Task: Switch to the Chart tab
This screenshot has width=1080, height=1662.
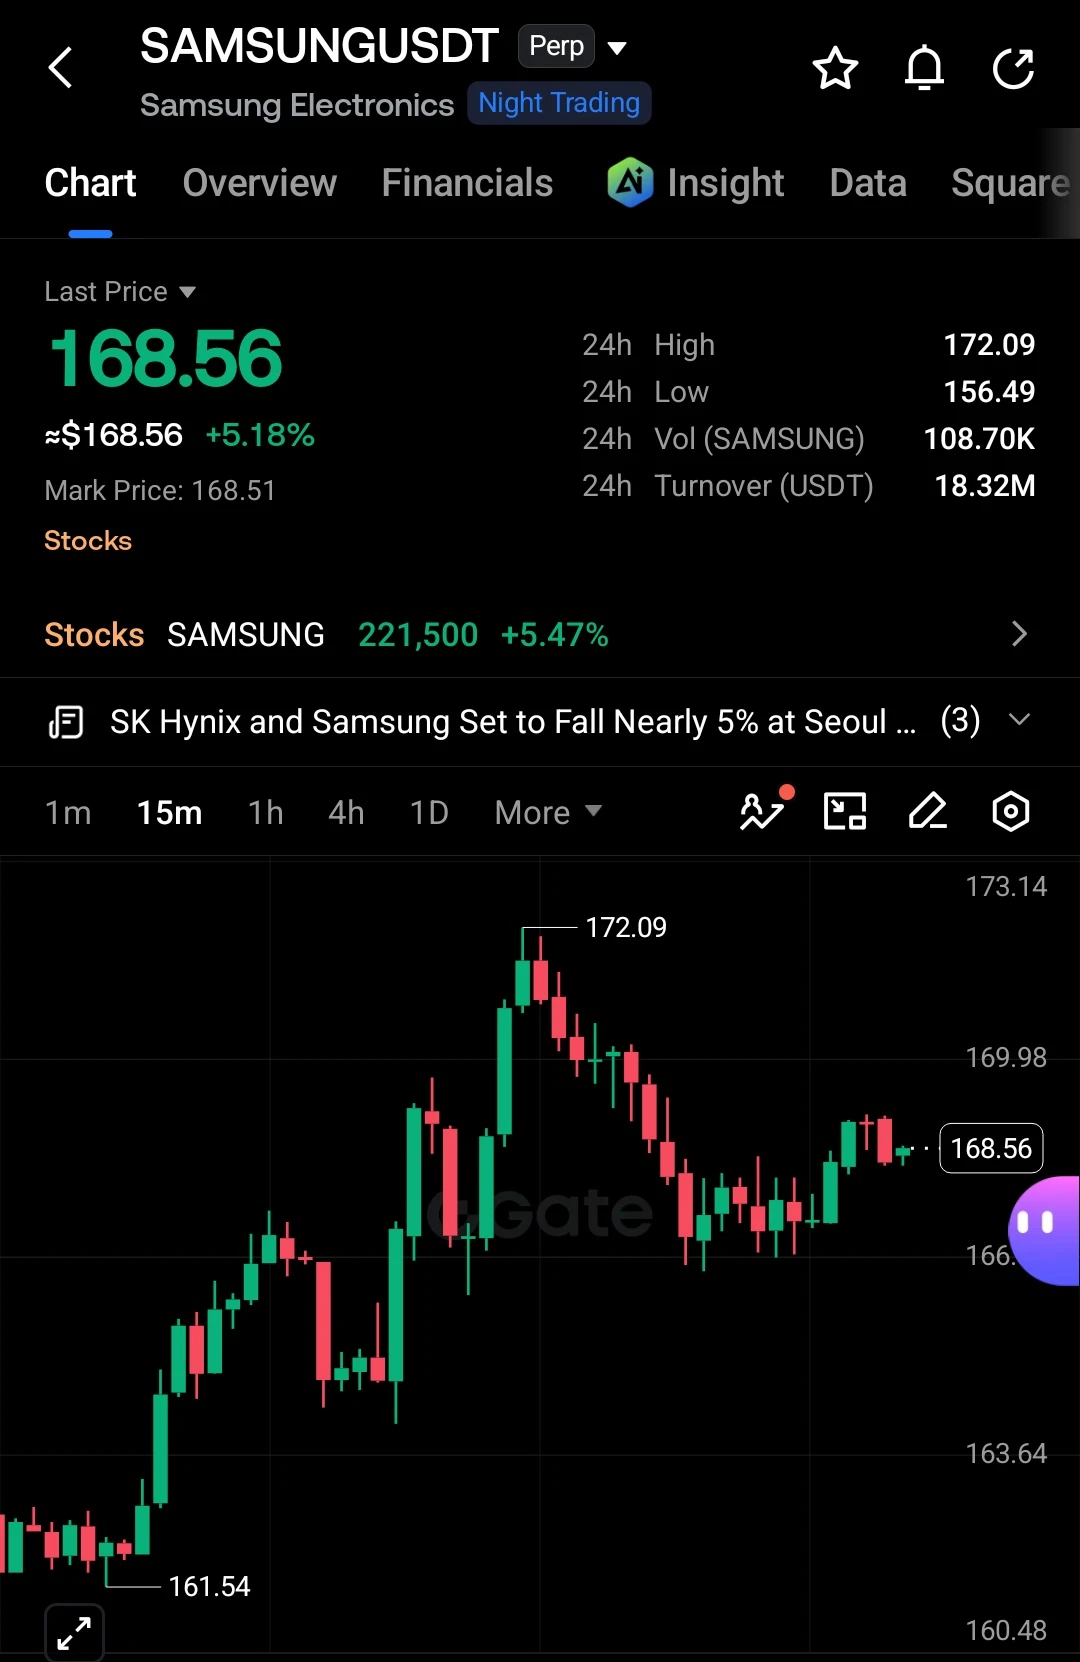Action: (x=90, y=183)
